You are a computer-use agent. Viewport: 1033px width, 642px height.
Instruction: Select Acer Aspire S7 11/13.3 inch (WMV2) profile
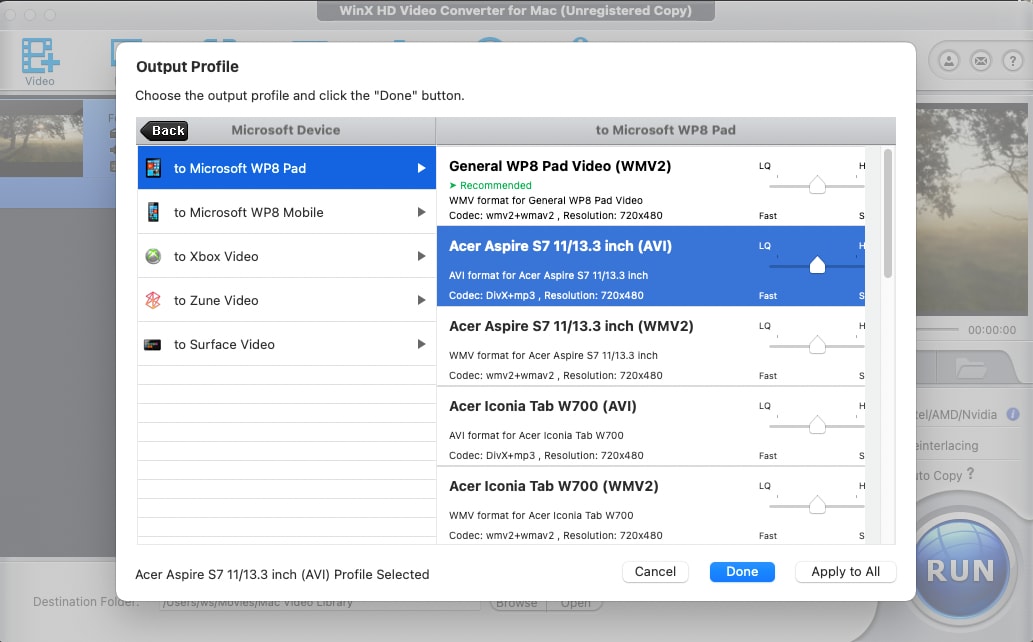[651, 346]
